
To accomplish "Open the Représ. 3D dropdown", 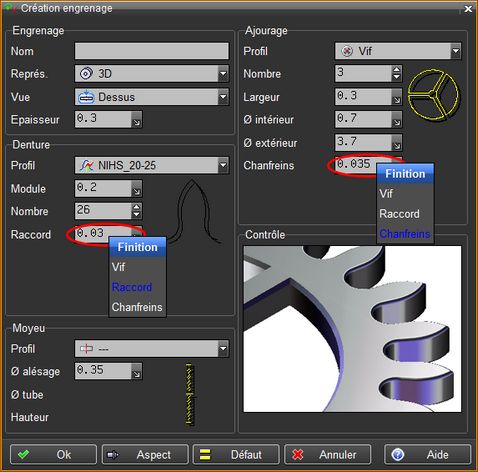I will pyautogui.click(x=223, y=74).
